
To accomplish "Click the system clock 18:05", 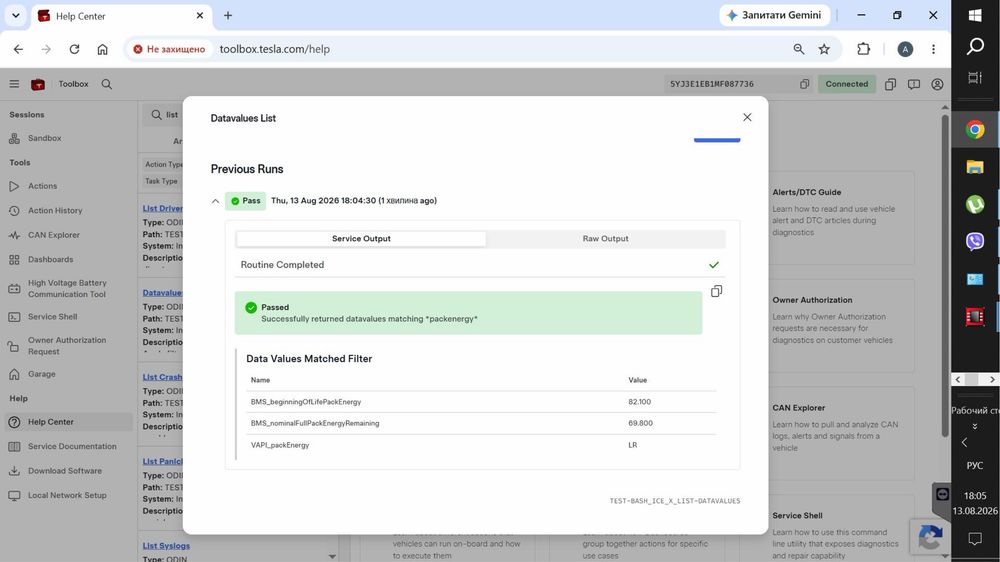I will (x=975, y=496).
